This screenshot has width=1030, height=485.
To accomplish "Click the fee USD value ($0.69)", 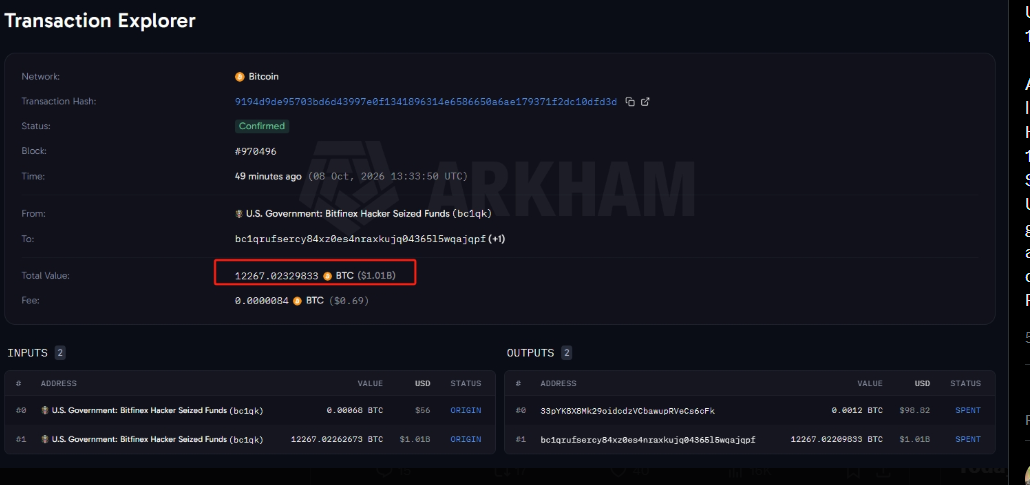I will tap(347, 301).
